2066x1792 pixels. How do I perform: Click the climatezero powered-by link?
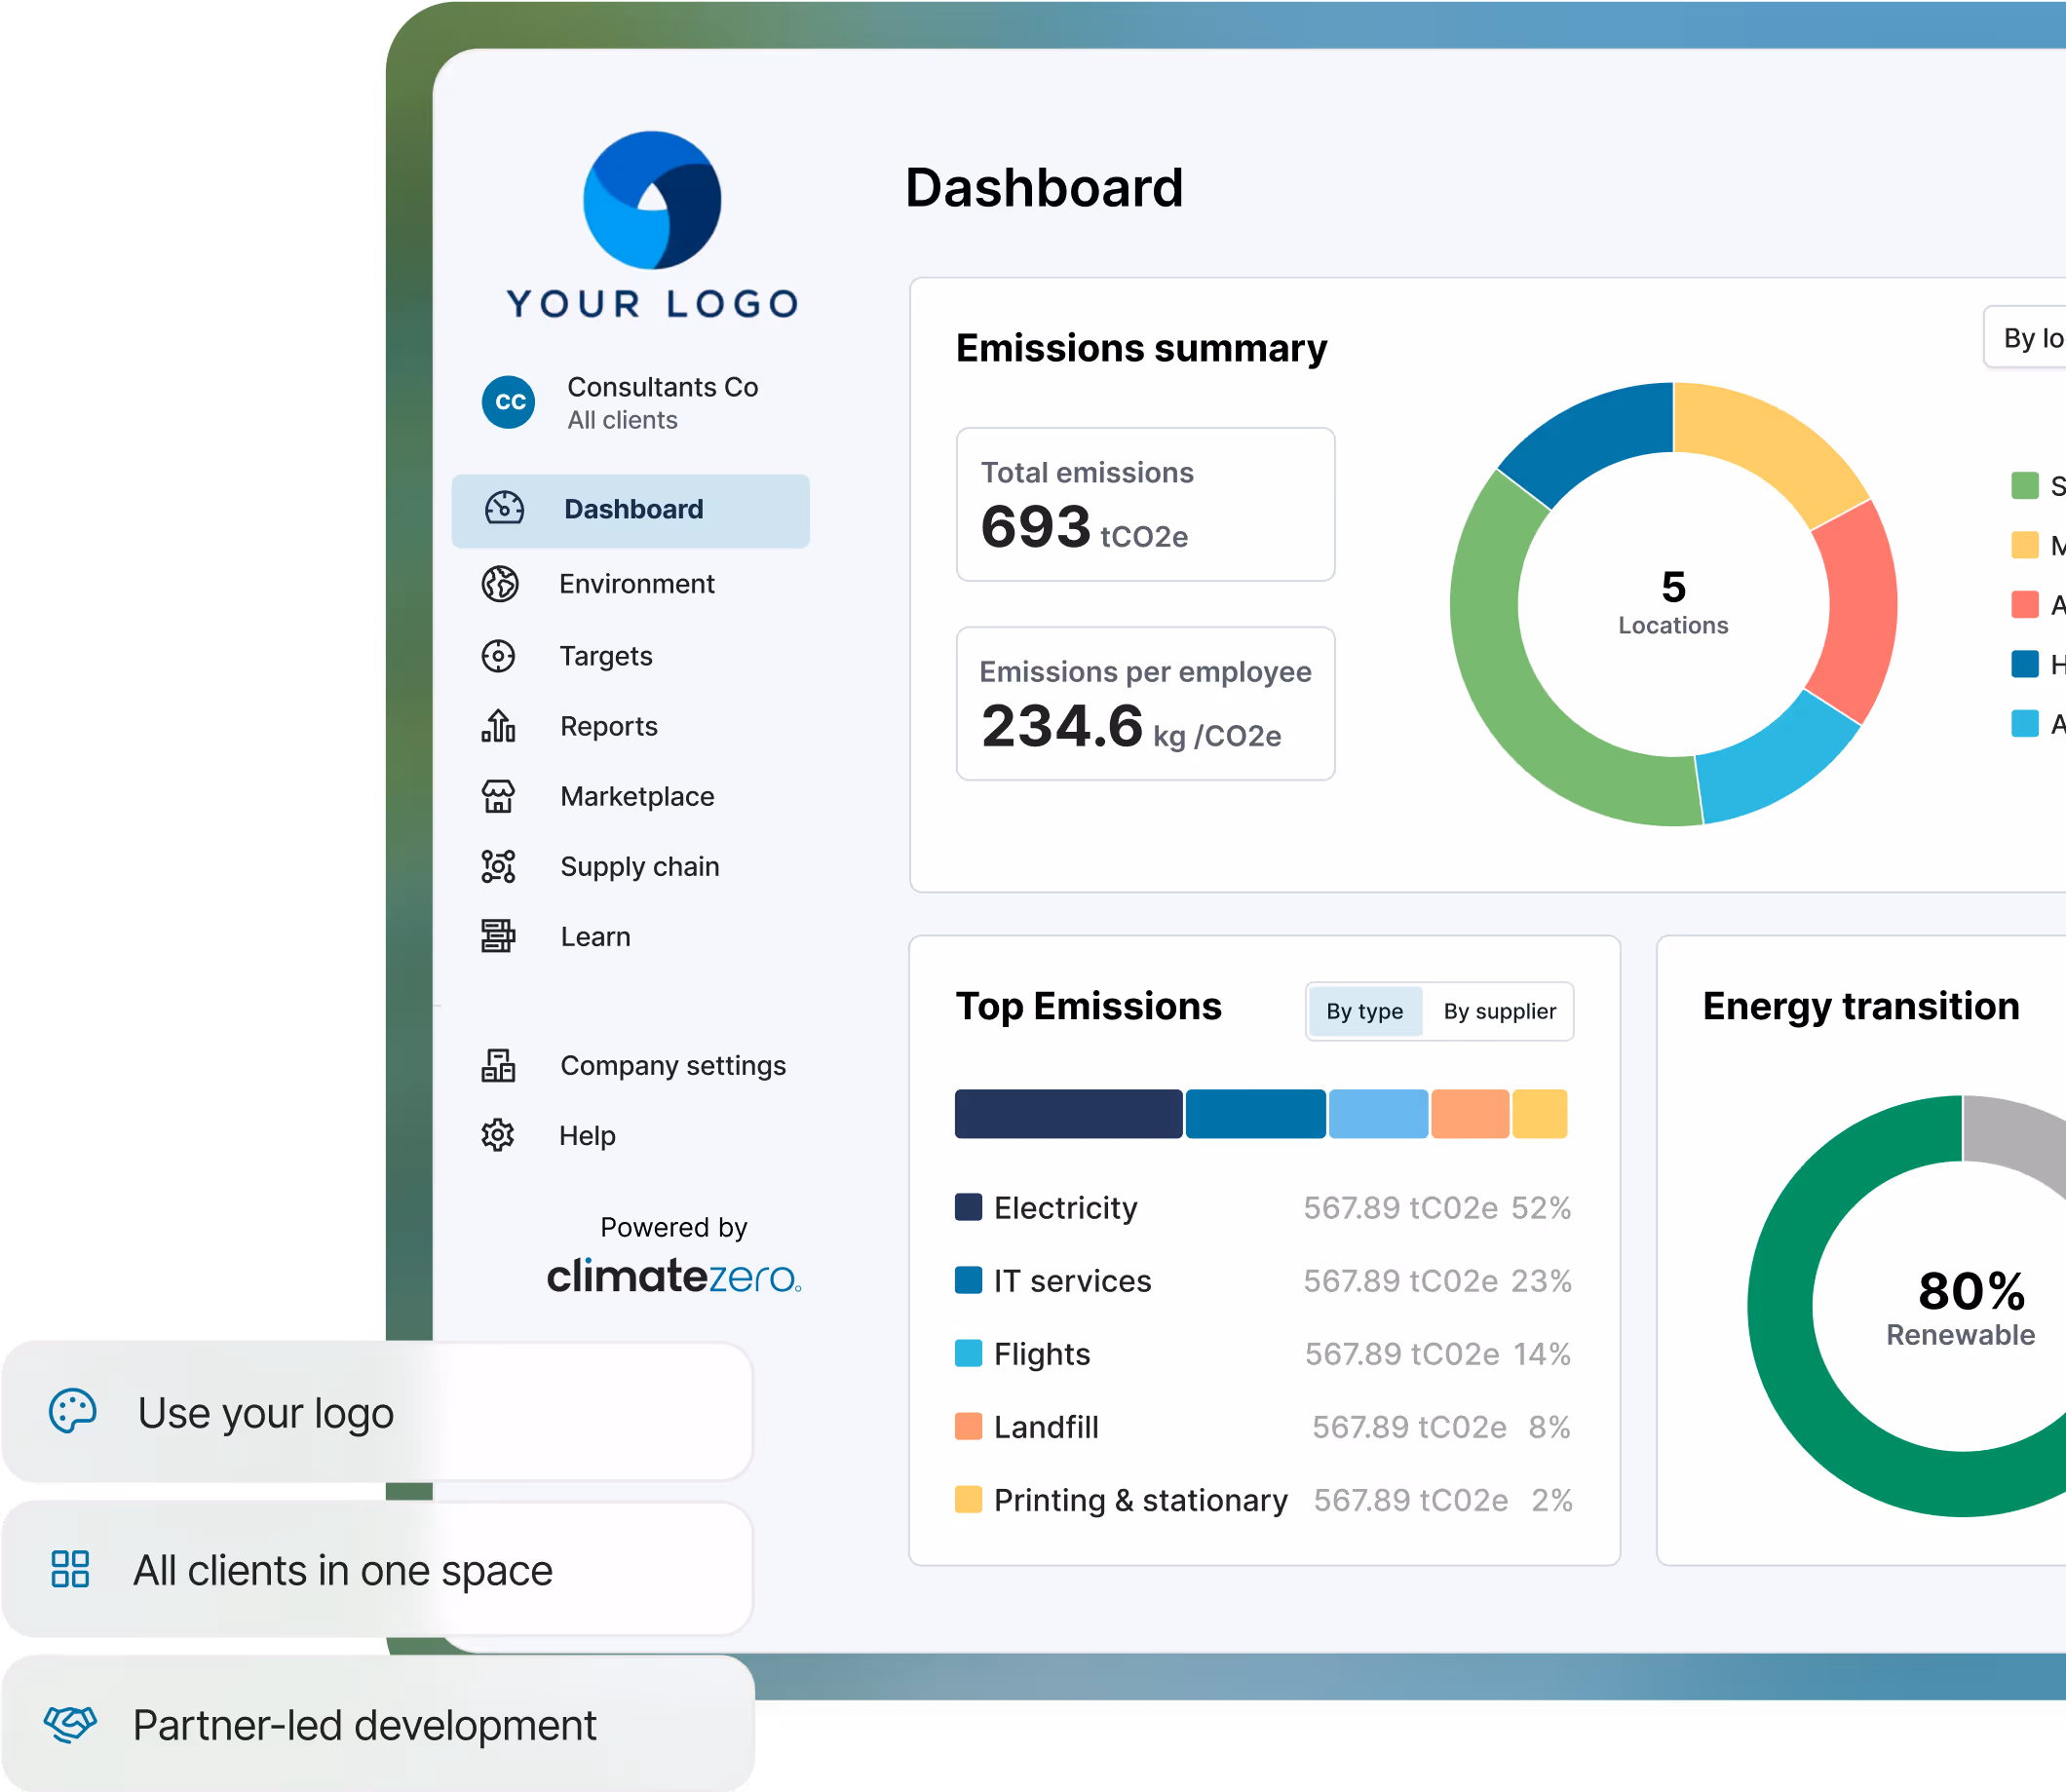tap(673, 1276)
